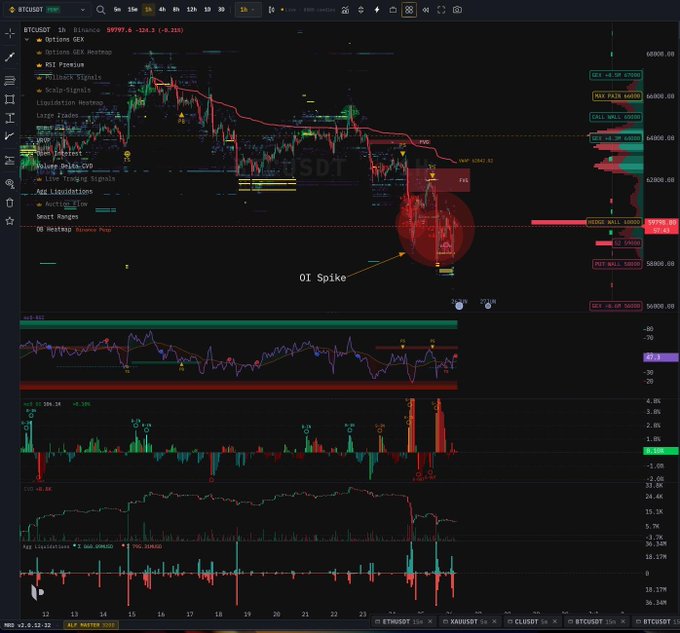This screenshot has height=633, width=680.
Task: Select the polyline path drawing tool
Action: pyautogui.click(x=10, y=136)
